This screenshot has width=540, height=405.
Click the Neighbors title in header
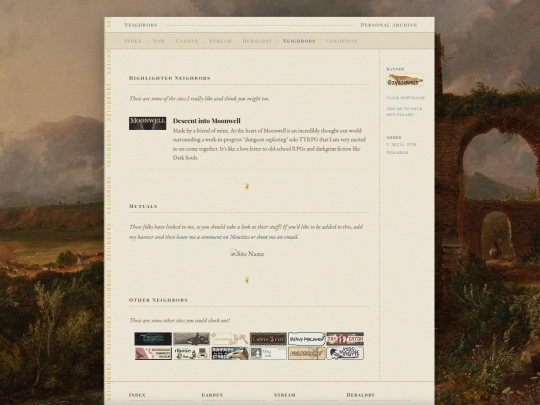141,25
